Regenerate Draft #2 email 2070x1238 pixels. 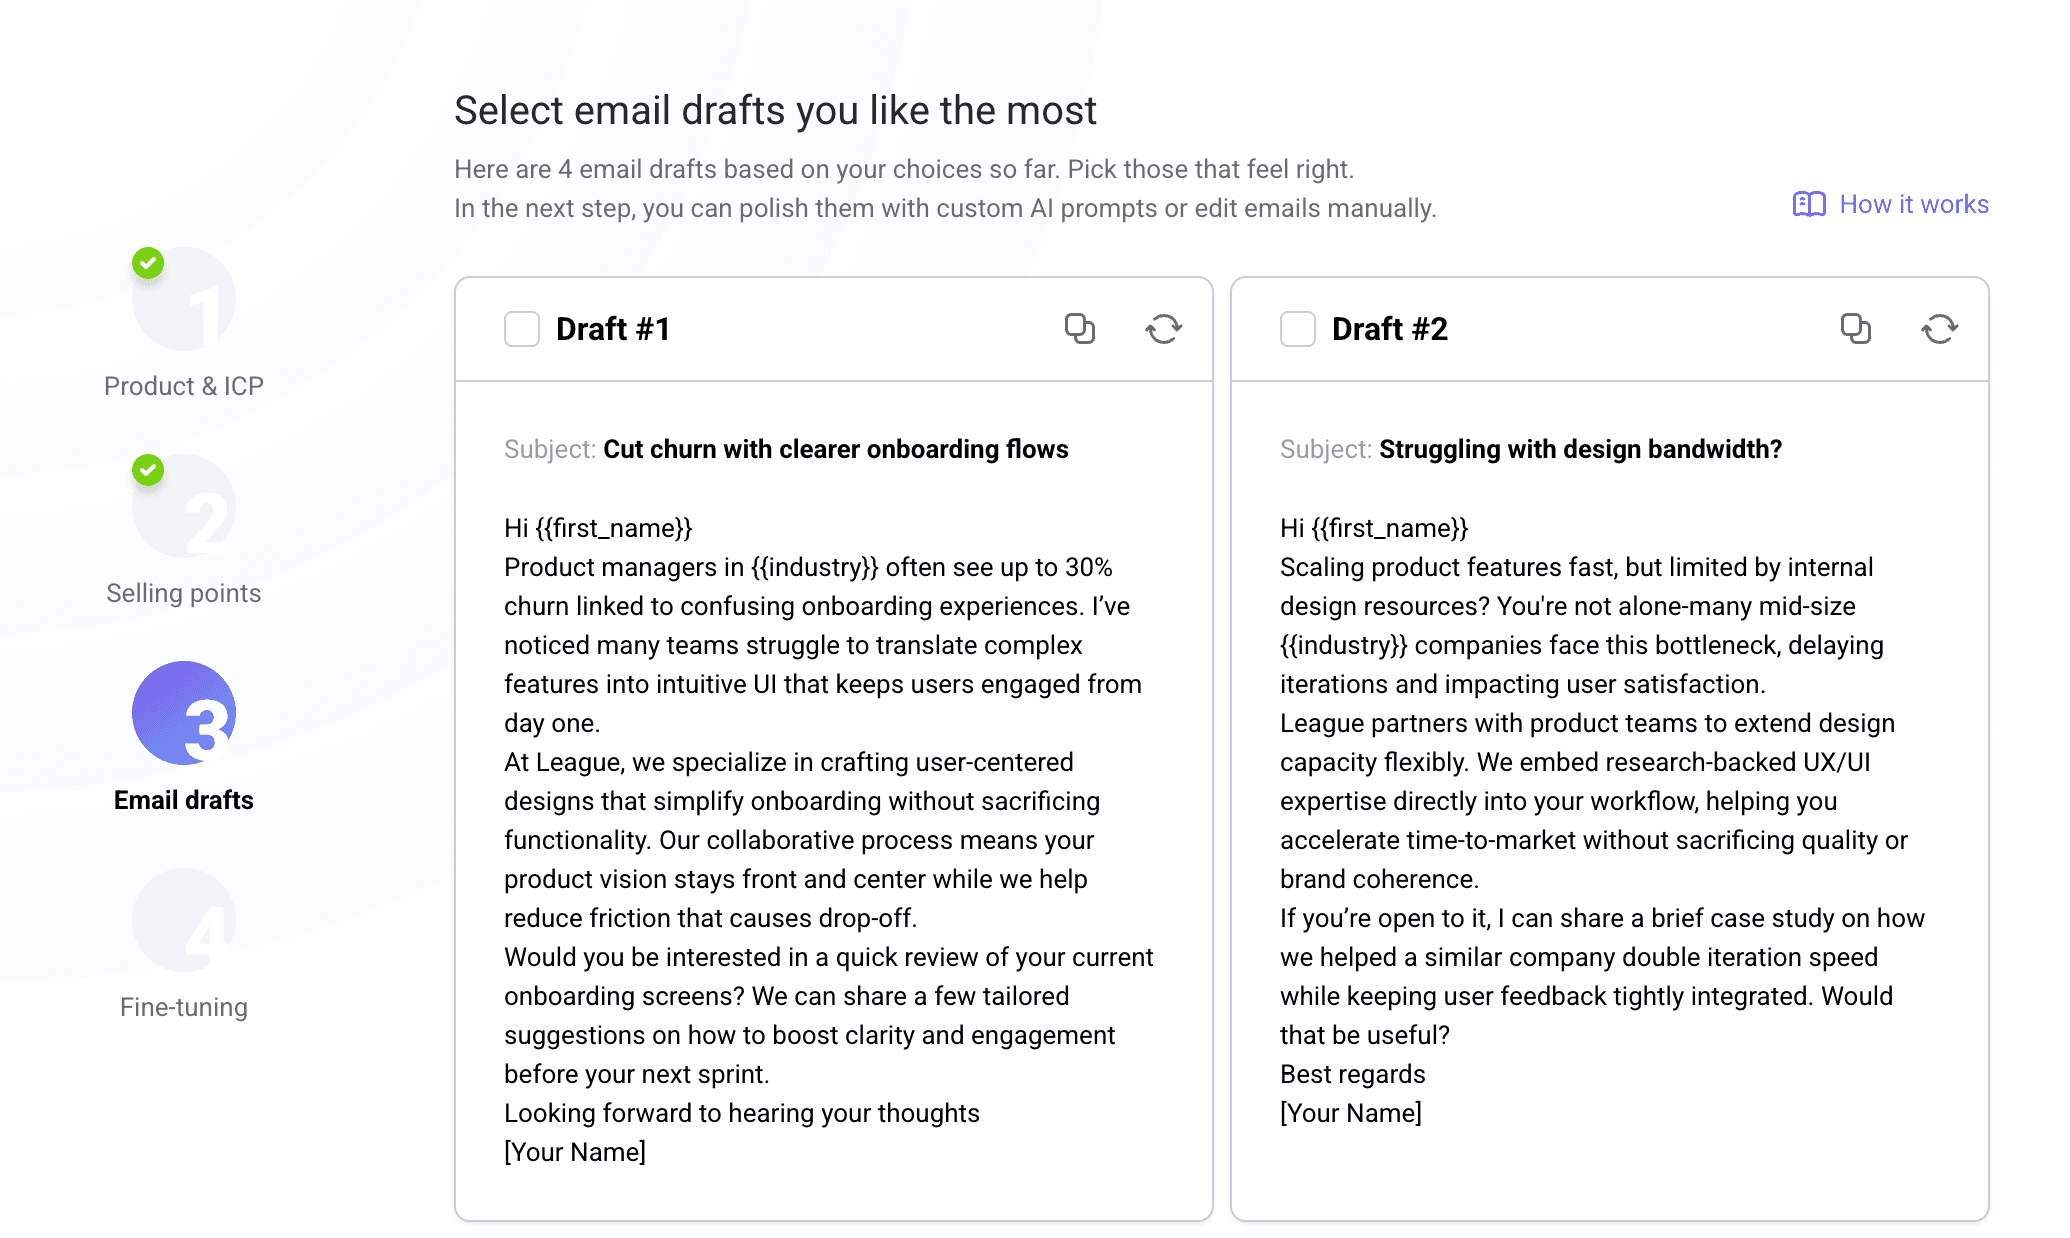click(1939, 328)
